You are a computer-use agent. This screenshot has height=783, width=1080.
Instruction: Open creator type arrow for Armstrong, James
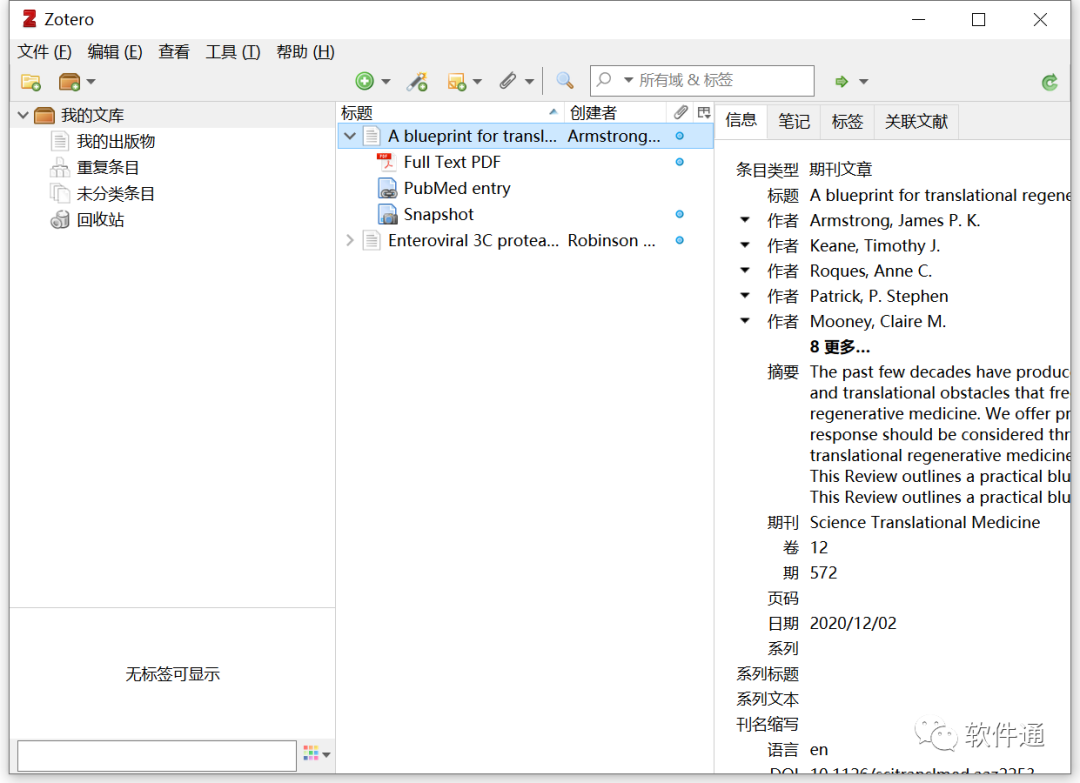coord(745,220)
